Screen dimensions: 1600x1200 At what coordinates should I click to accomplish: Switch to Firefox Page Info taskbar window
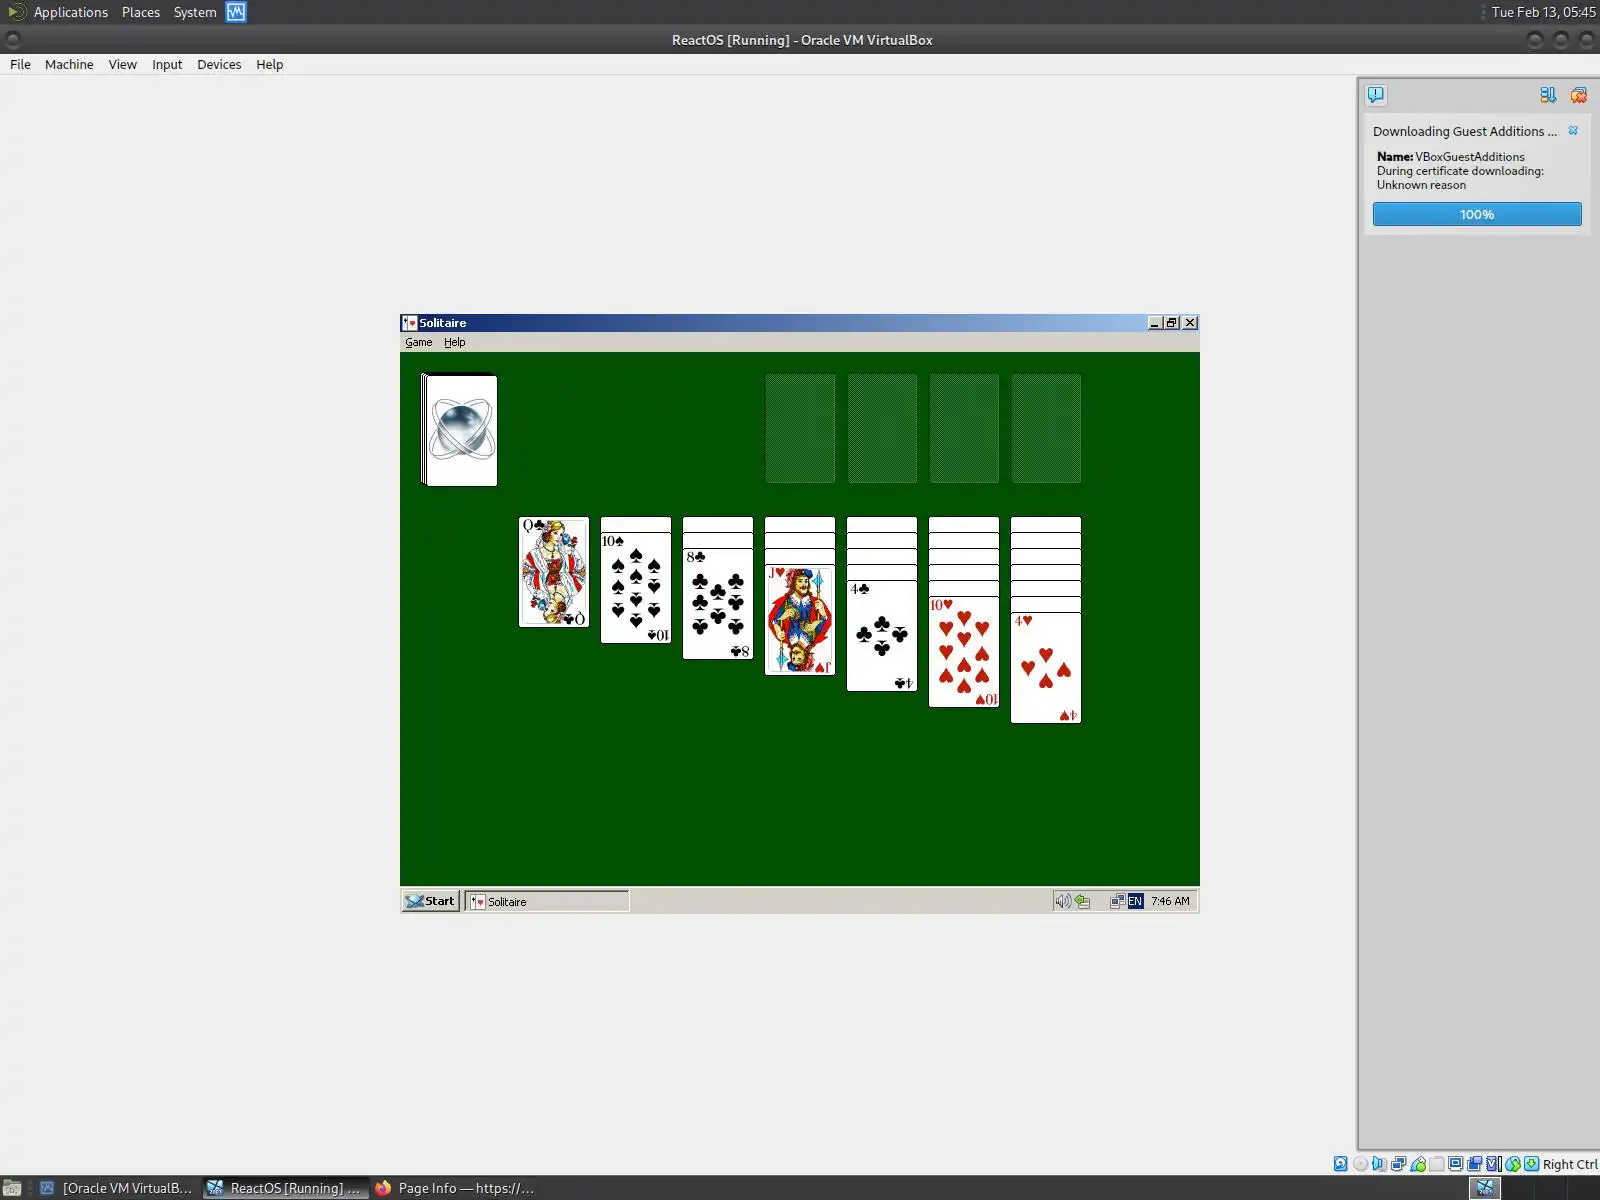point(455,1188)
